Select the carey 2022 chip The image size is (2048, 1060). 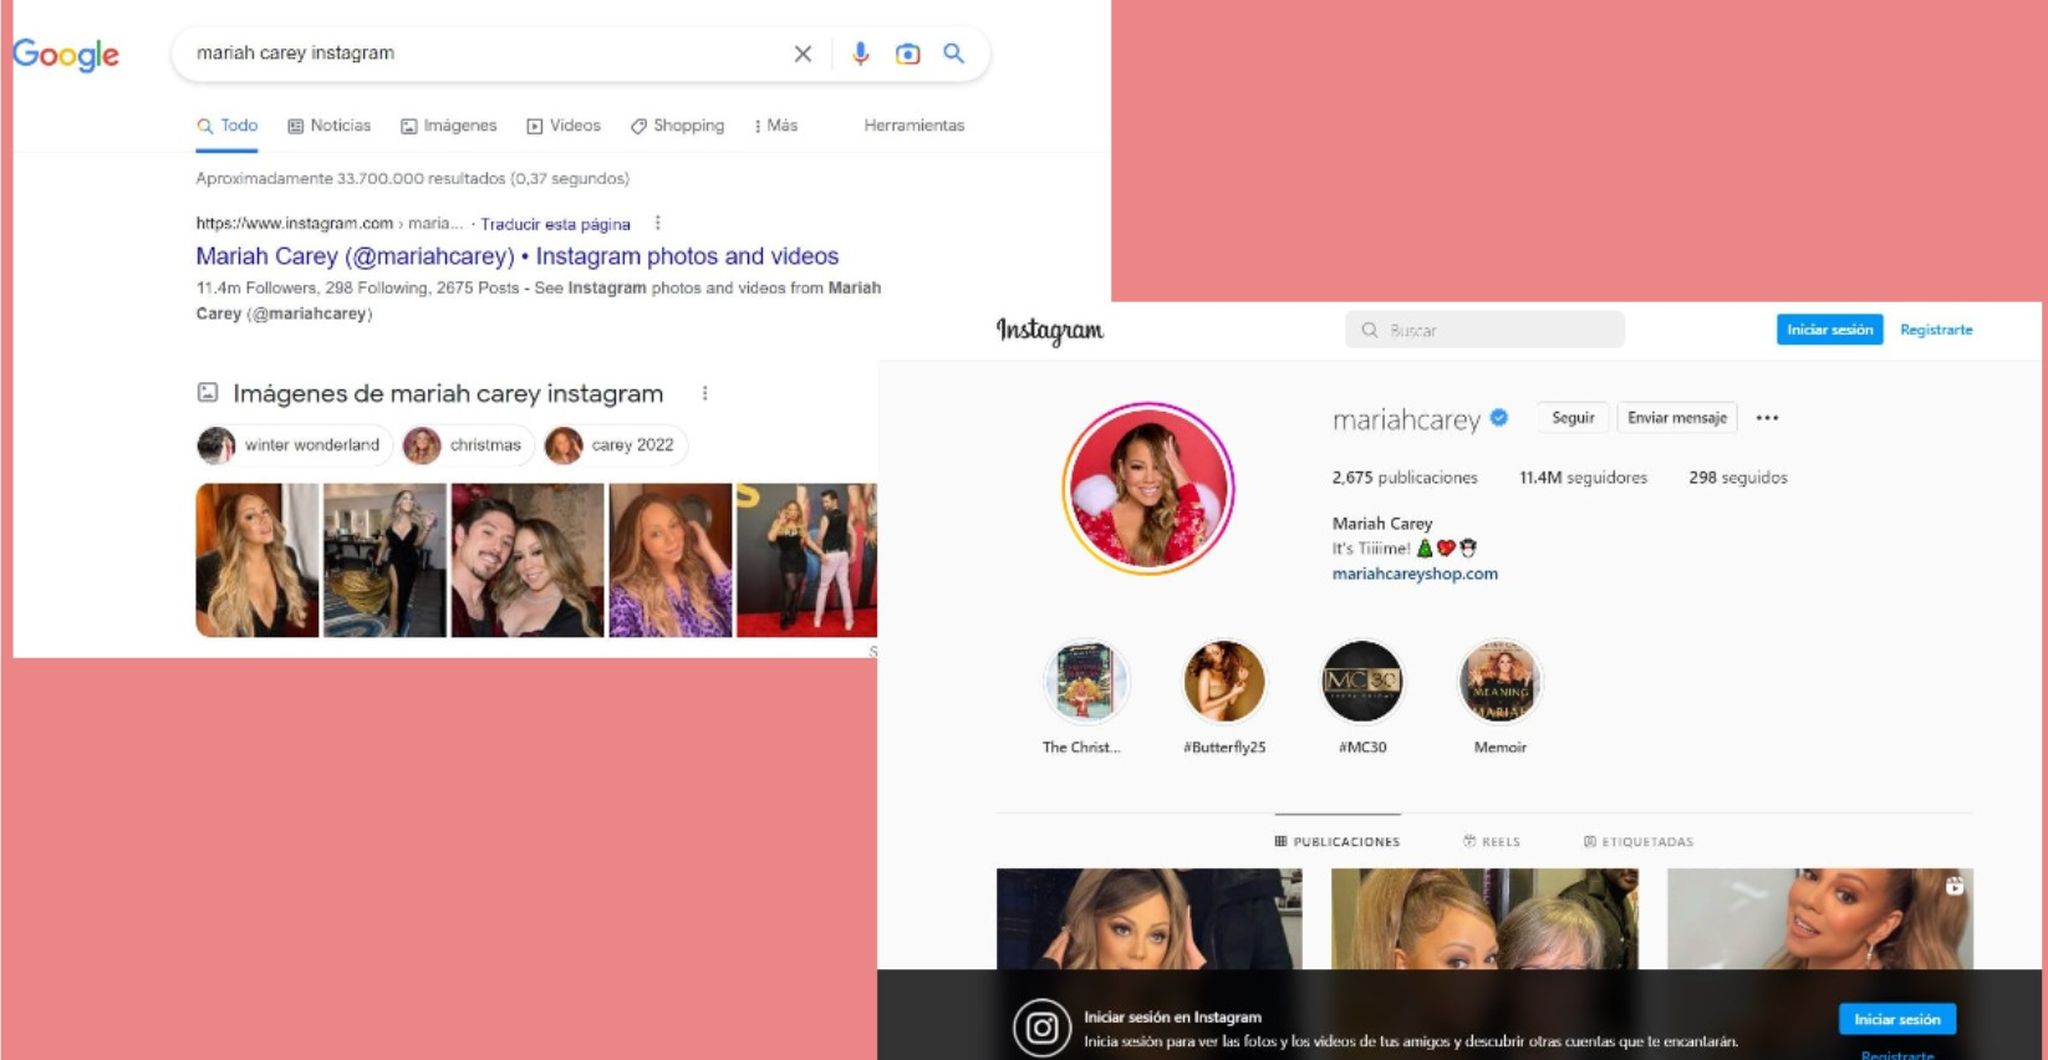point(614,445)
